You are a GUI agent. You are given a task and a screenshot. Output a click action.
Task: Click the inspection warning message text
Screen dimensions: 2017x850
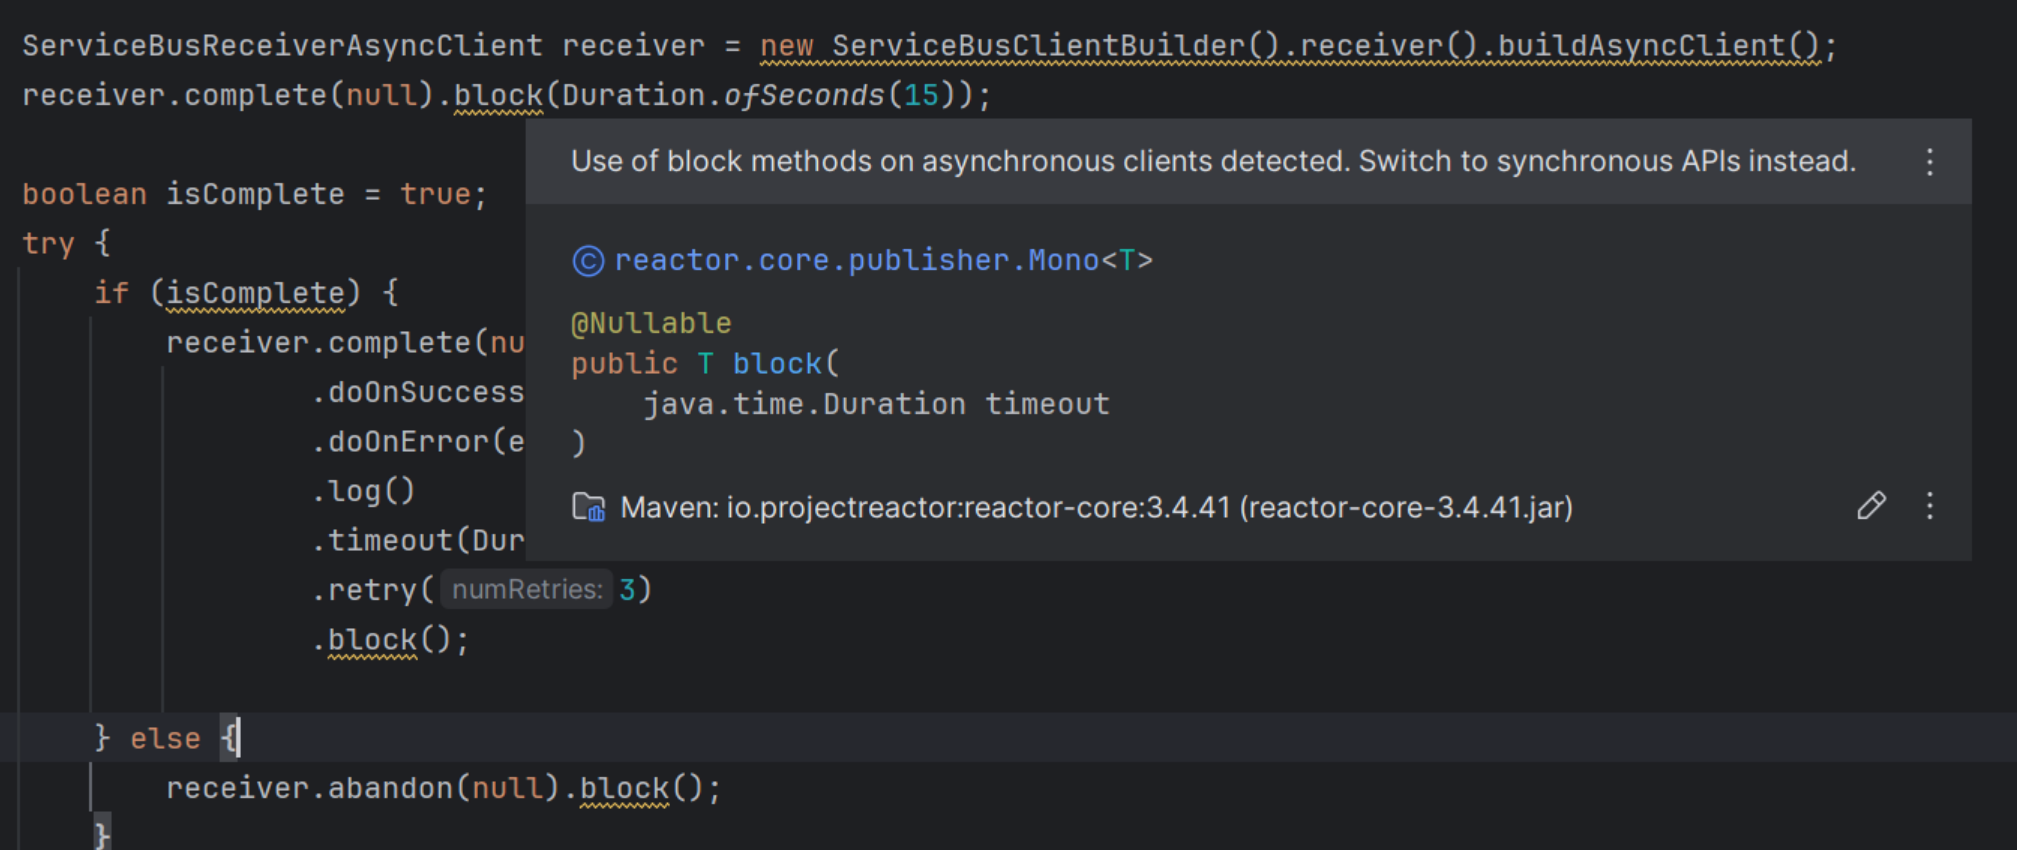[x=1213, y=161]
